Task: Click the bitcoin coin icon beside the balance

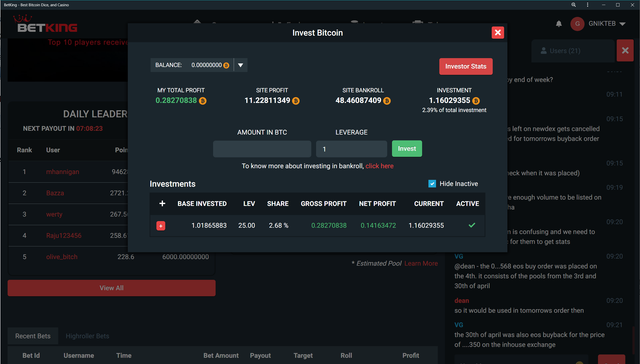Action: (226, 65)
